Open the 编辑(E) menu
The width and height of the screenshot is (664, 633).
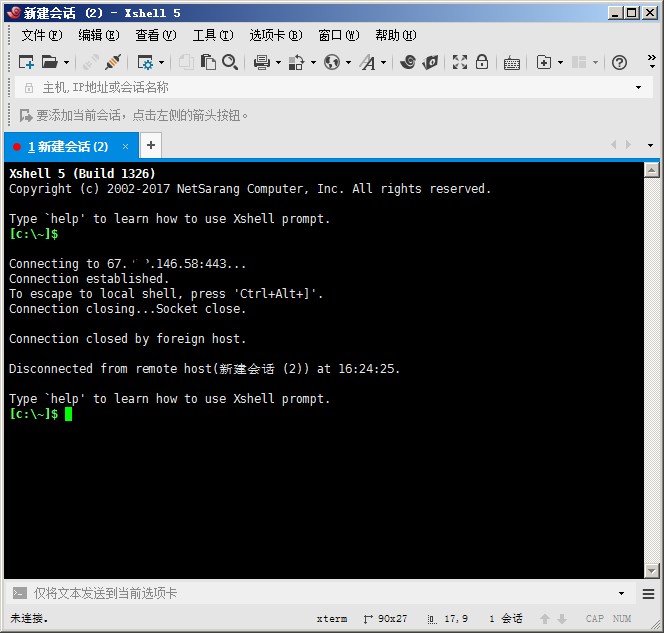pyautogui.click(x=99, y=35)
